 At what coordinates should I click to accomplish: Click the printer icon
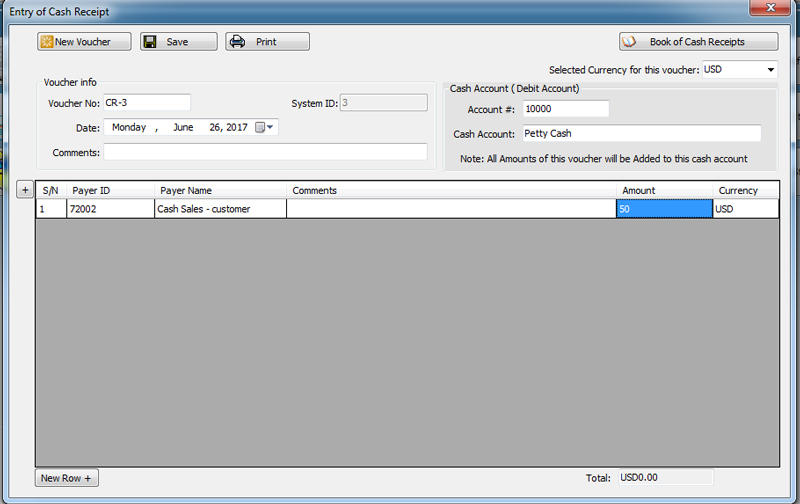coord(237,41)
